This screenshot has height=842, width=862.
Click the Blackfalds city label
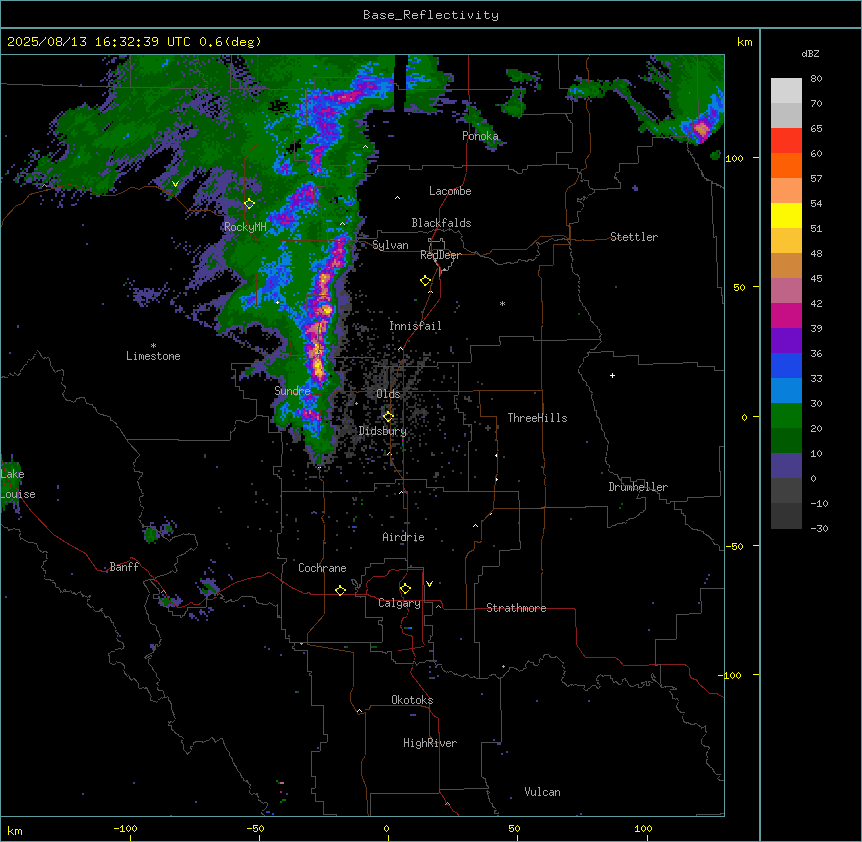click(441, 223)
